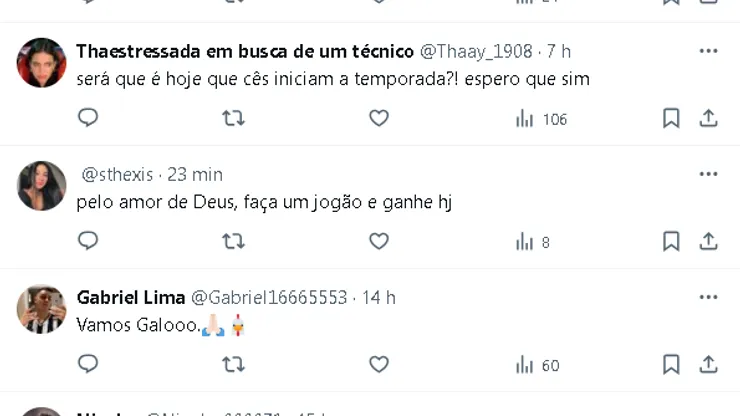Reply to Thaay_1908's tweet
740x416 pixels.
click(88, 118)
